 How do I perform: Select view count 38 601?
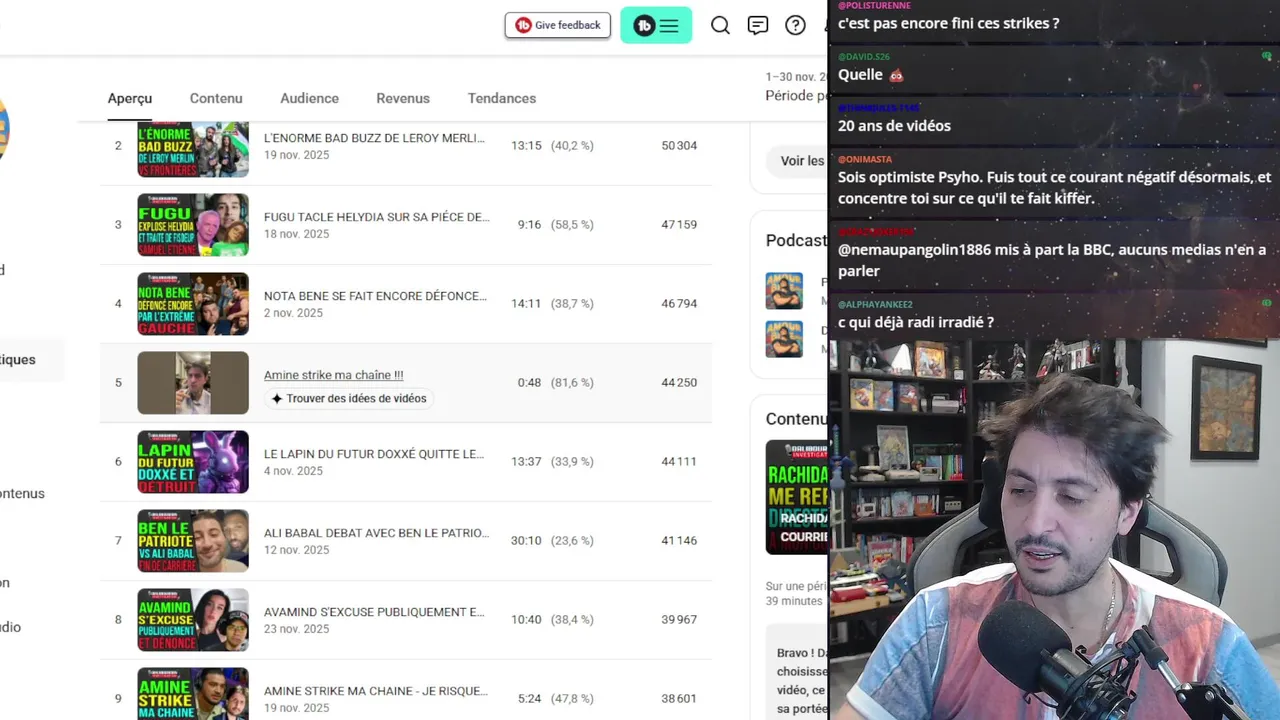pos(679,699)
